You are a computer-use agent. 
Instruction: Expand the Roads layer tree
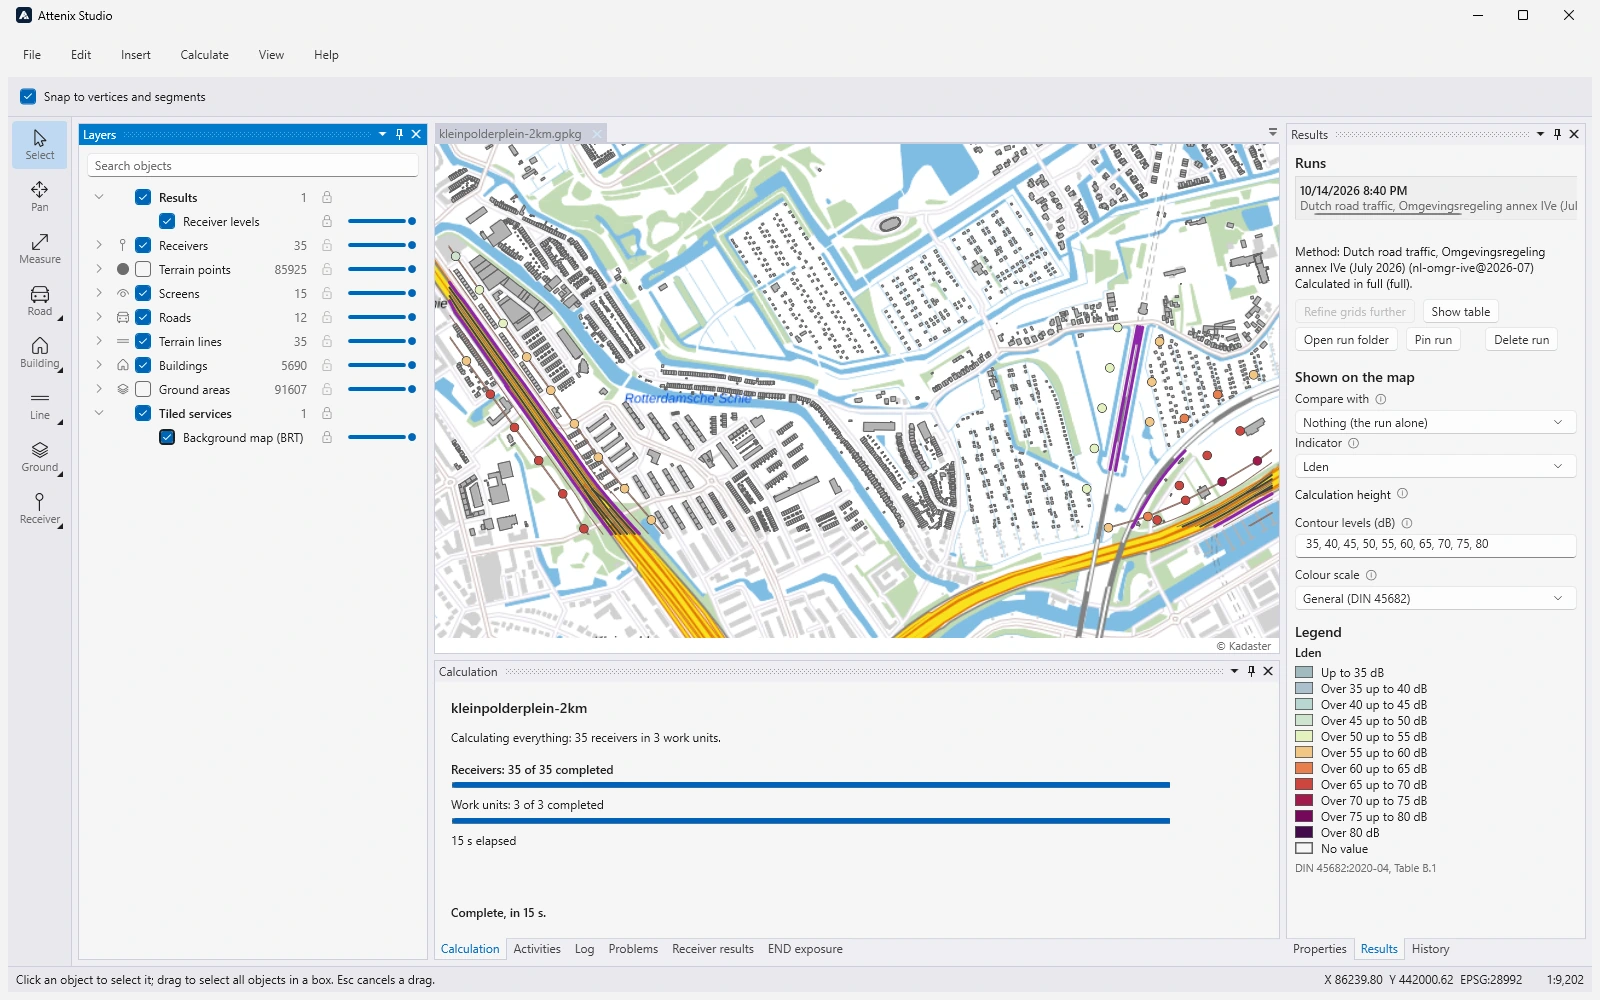coord(99,317)
